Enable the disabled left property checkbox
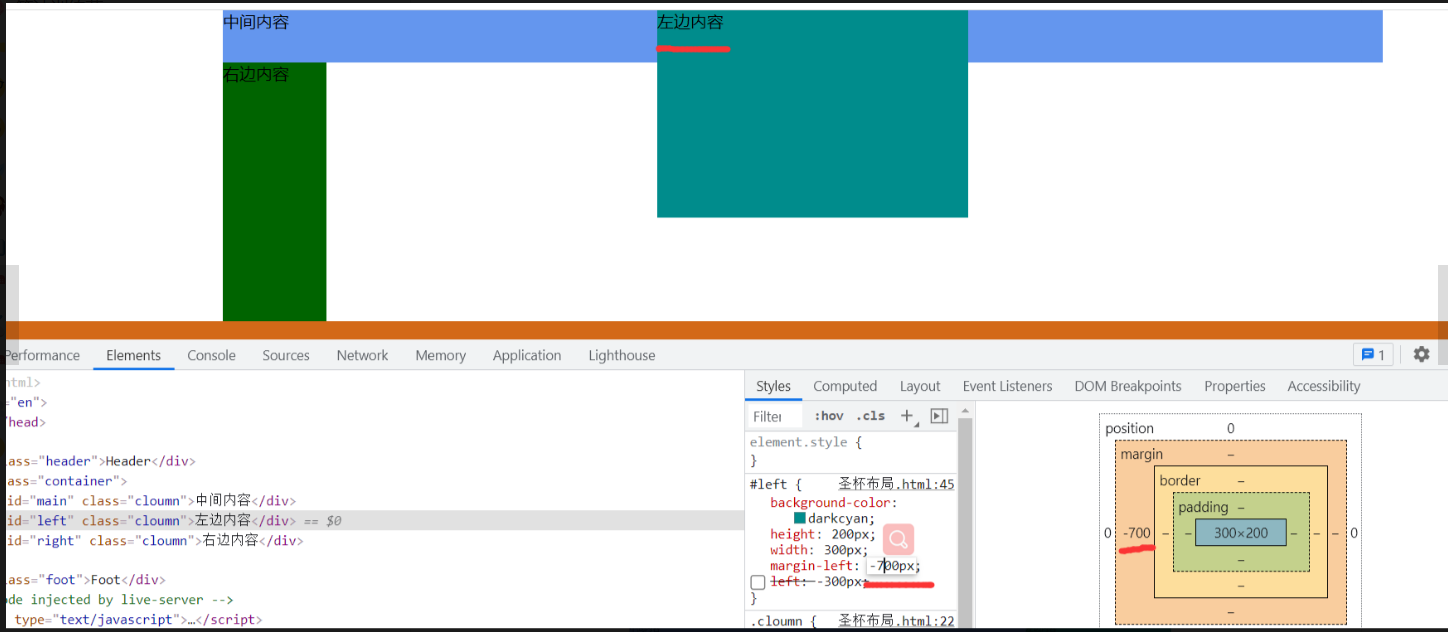1448x632 pixels. click(x=758, y=582)
